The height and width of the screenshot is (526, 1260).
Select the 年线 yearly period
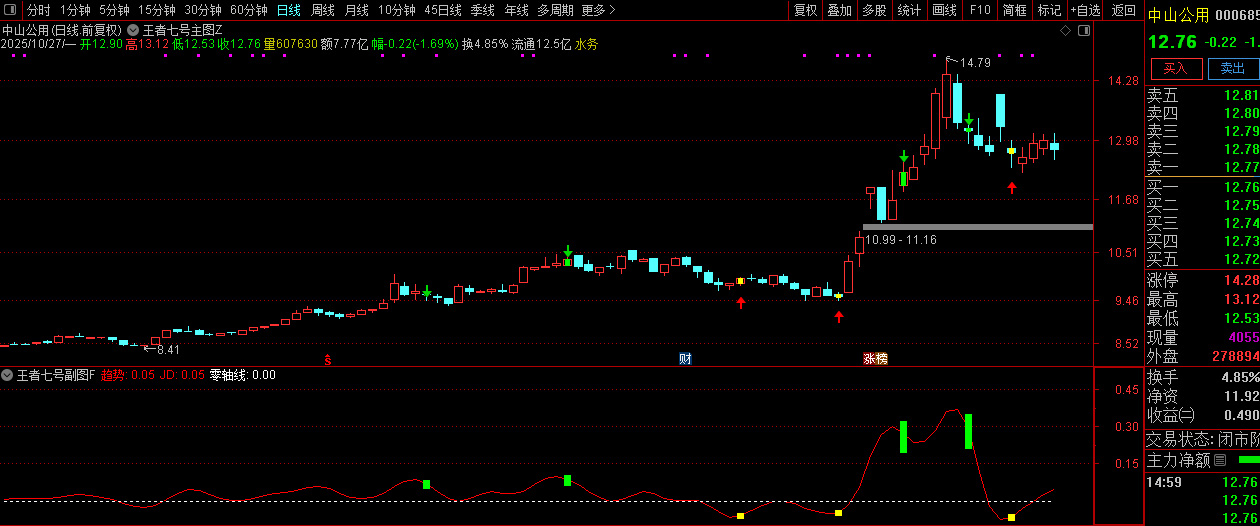[516, 10]
